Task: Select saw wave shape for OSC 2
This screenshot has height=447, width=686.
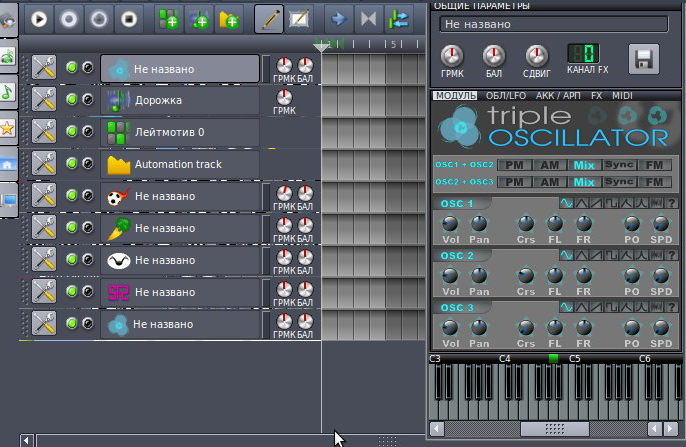Action: click(596, 255)
